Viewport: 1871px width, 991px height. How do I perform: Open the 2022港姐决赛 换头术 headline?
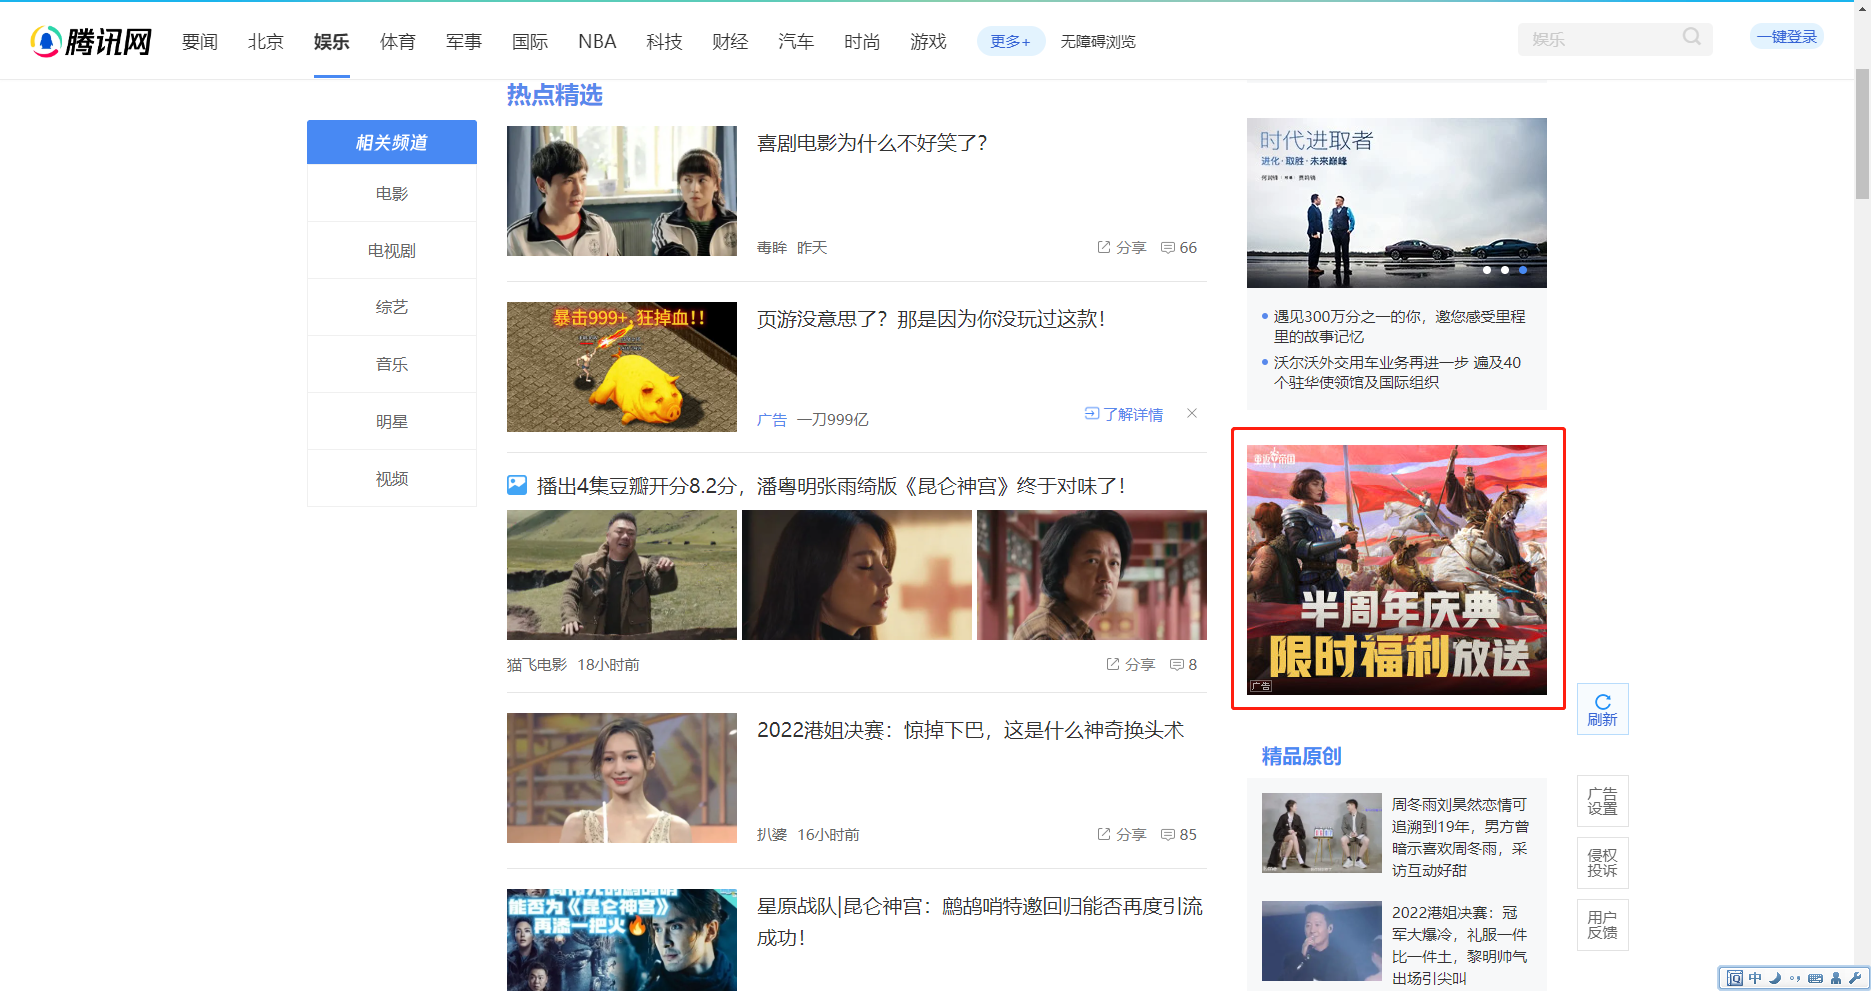(969, 730)
